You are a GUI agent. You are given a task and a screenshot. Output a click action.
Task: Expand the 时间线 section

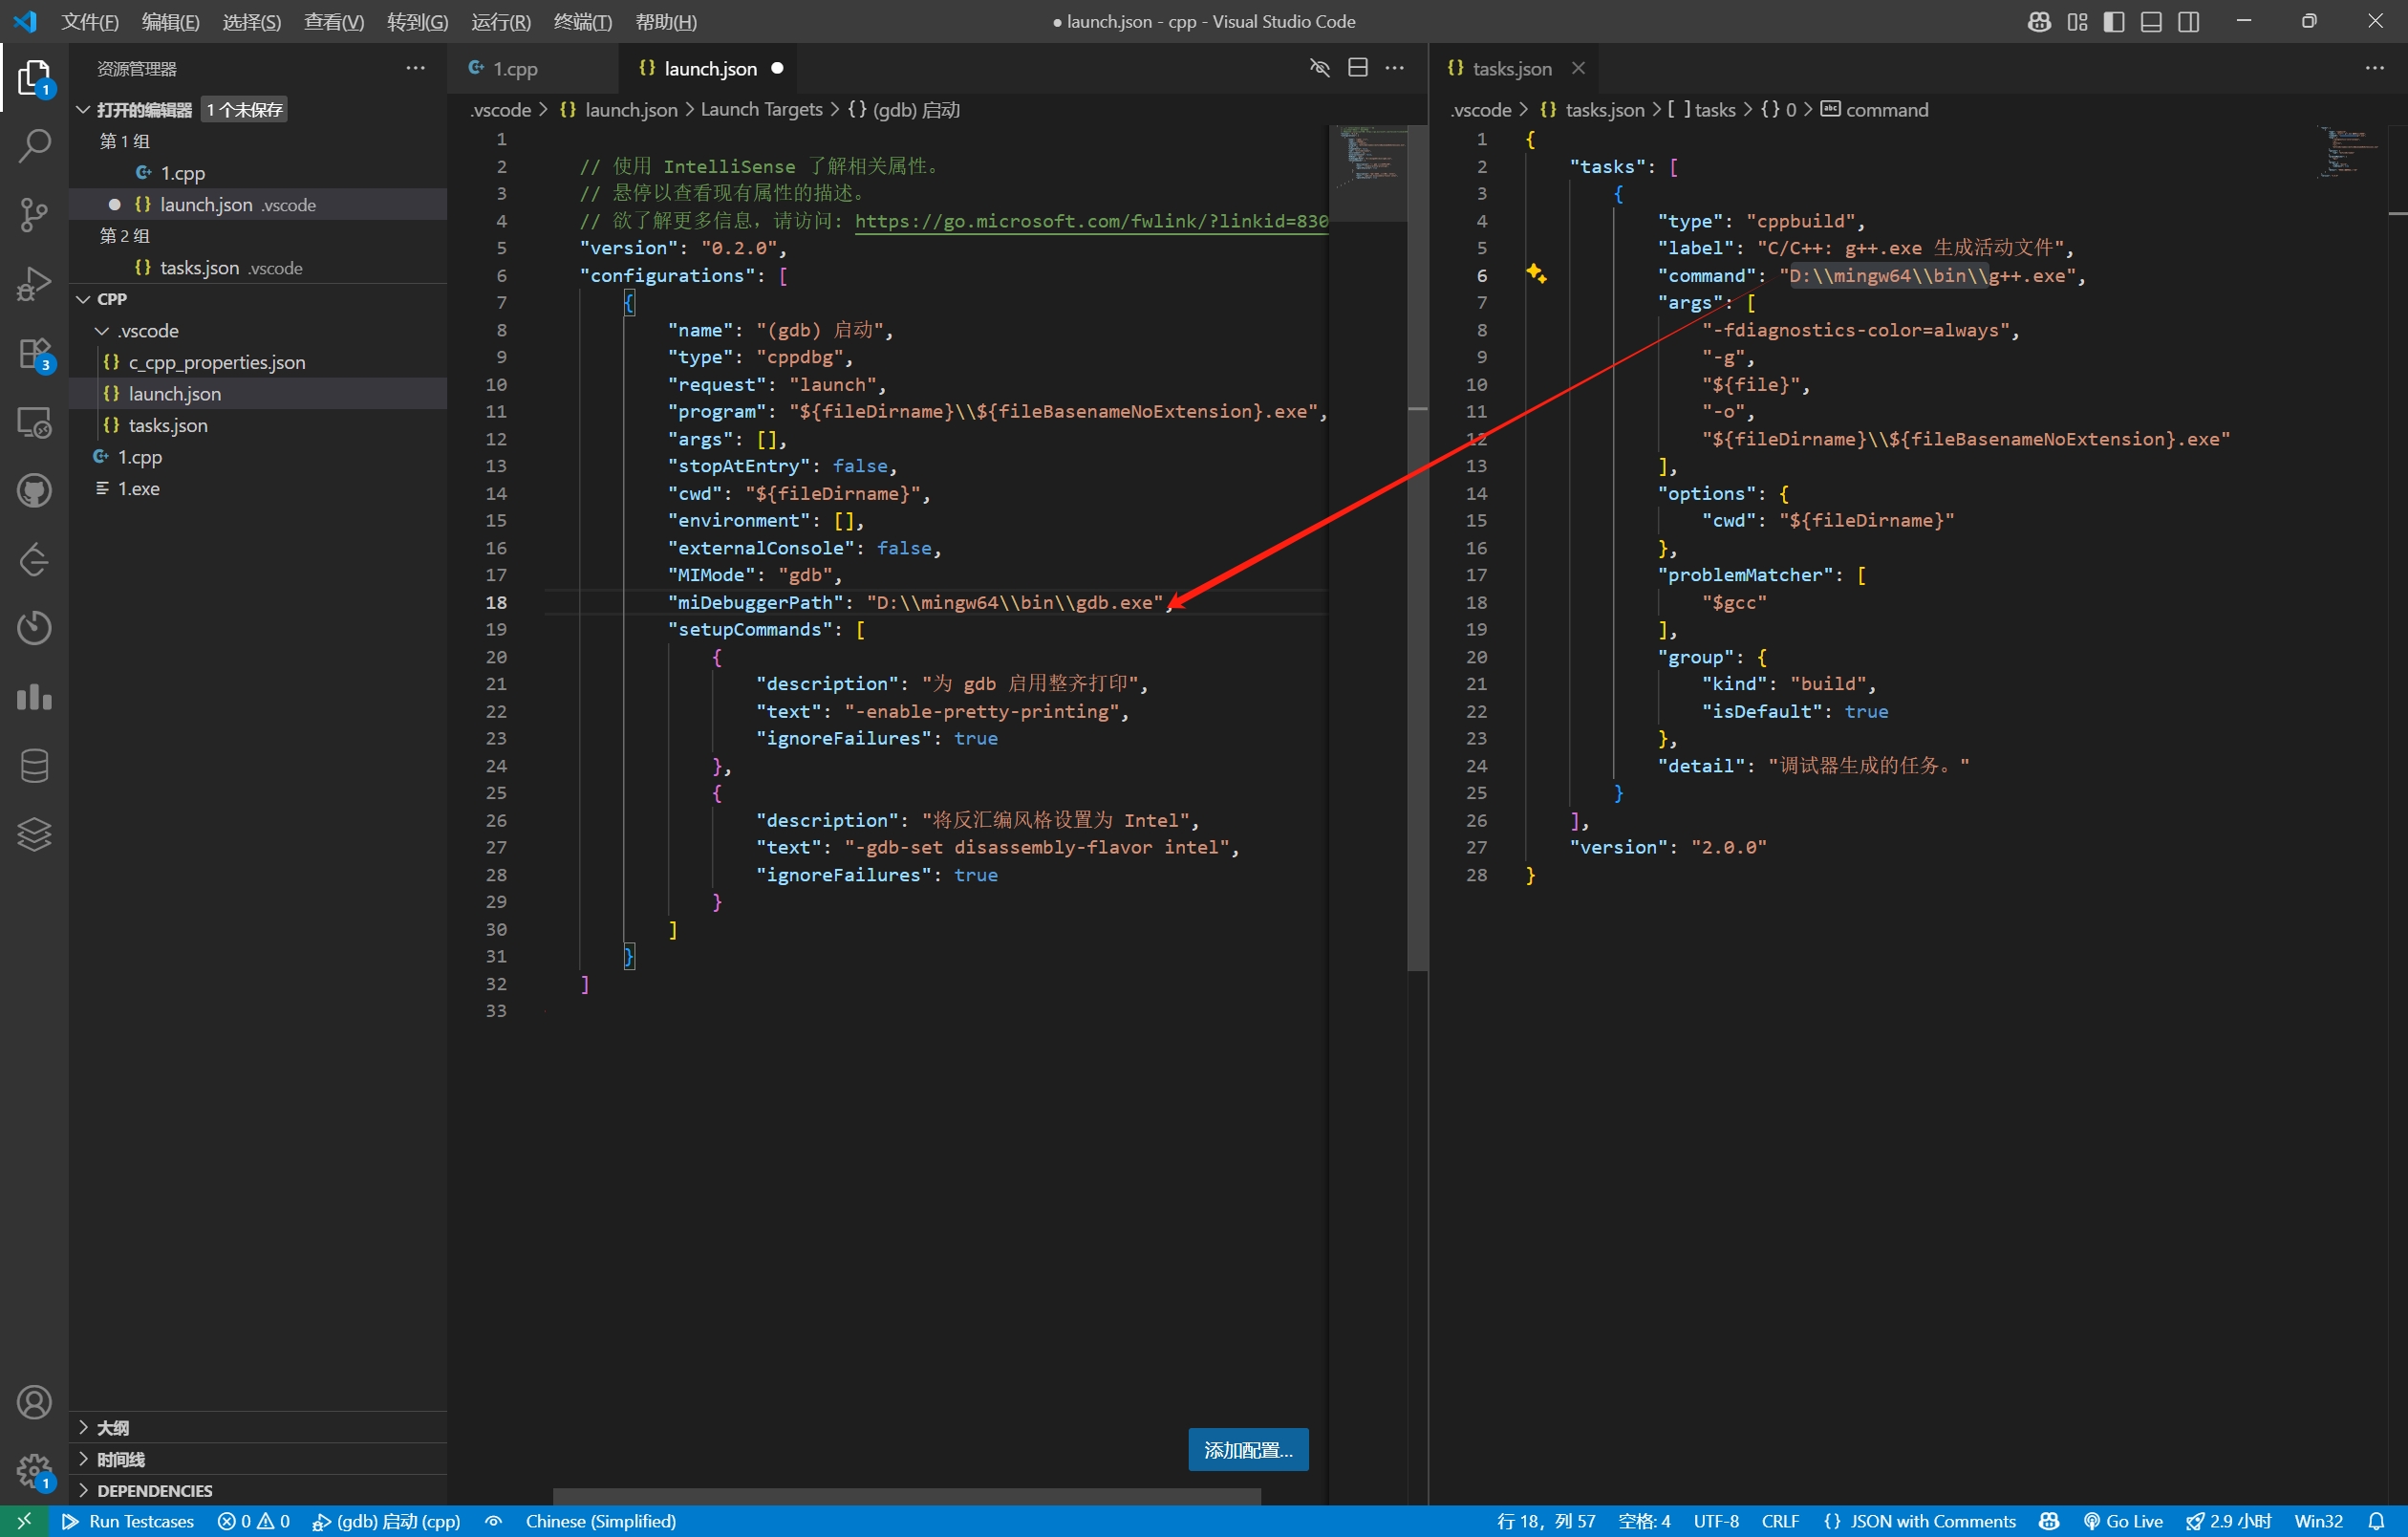click(120, 1459)
